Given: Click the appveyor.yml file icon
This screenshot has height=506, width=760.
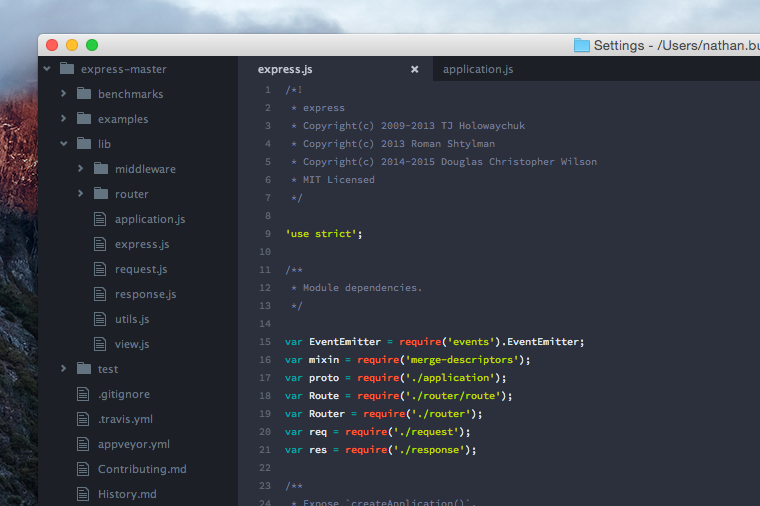Looking at the screenshot, I should click(83, 444).
